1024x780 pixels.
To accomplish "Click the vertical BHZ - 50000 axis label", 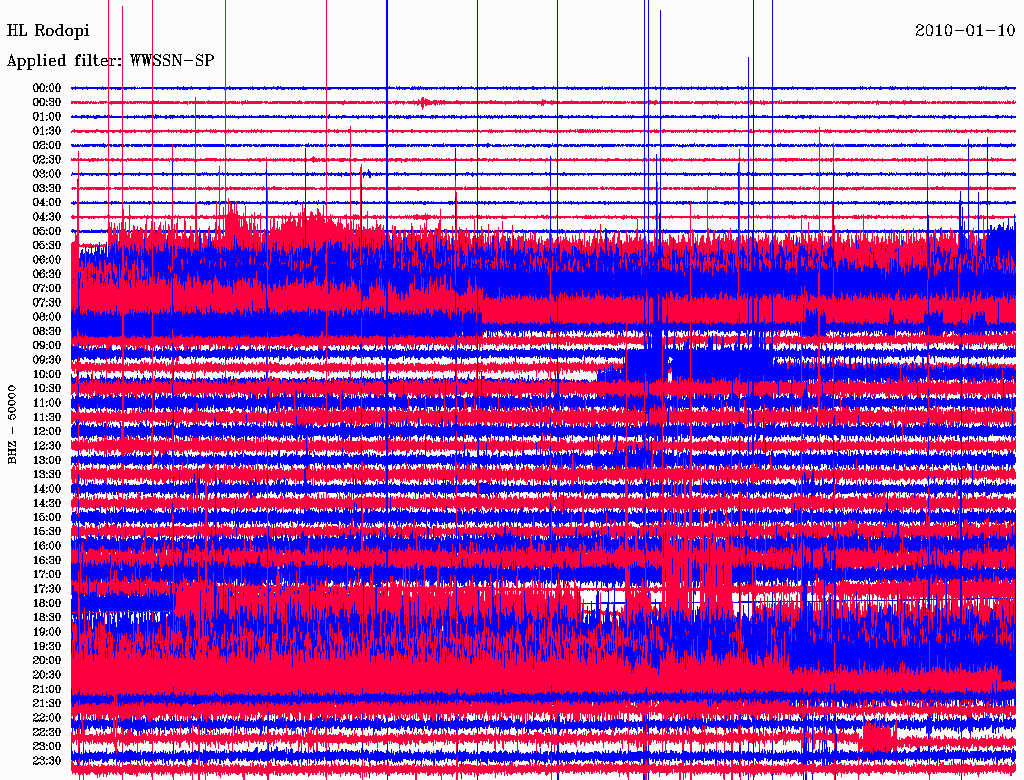I will (12, 423).
